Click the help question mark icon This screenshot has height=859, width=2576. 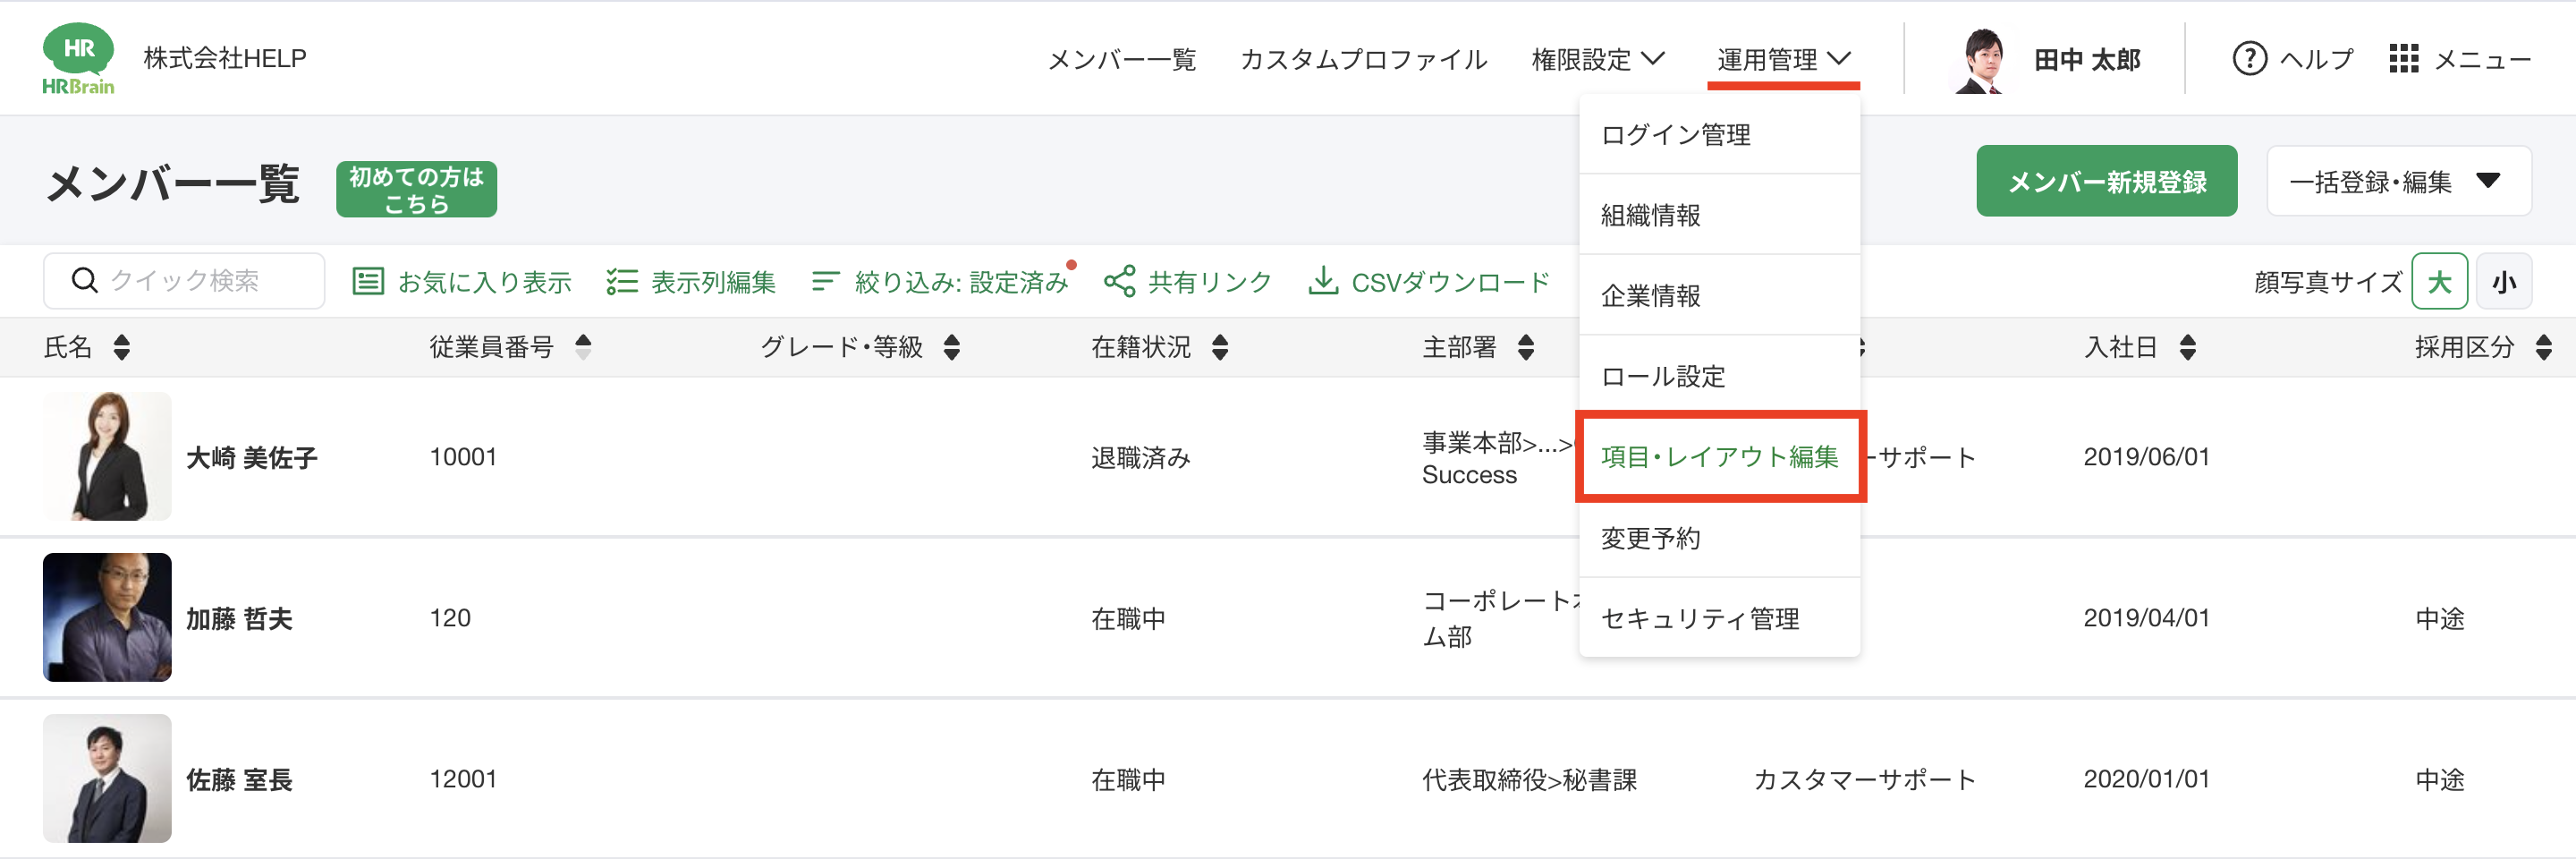[2249, 59]
